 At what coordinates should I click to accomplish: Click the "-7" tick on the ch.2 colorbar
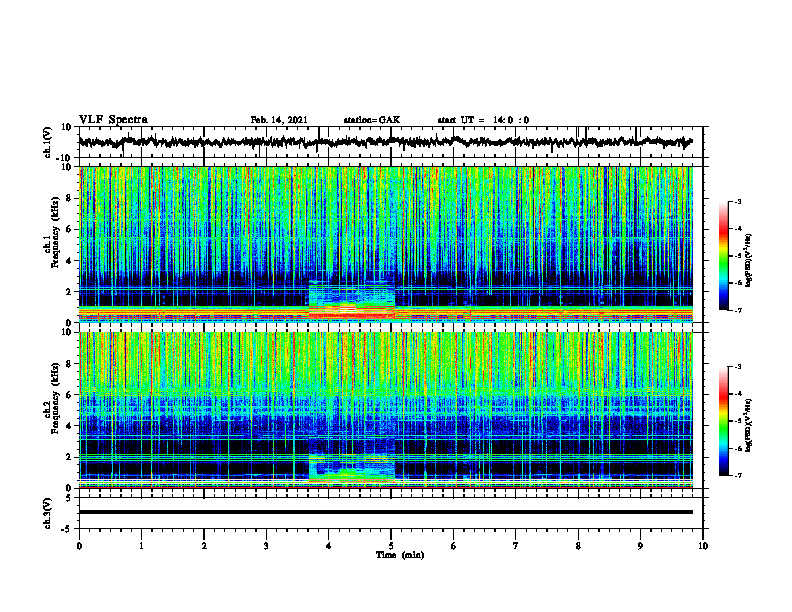tap(737, 475)
